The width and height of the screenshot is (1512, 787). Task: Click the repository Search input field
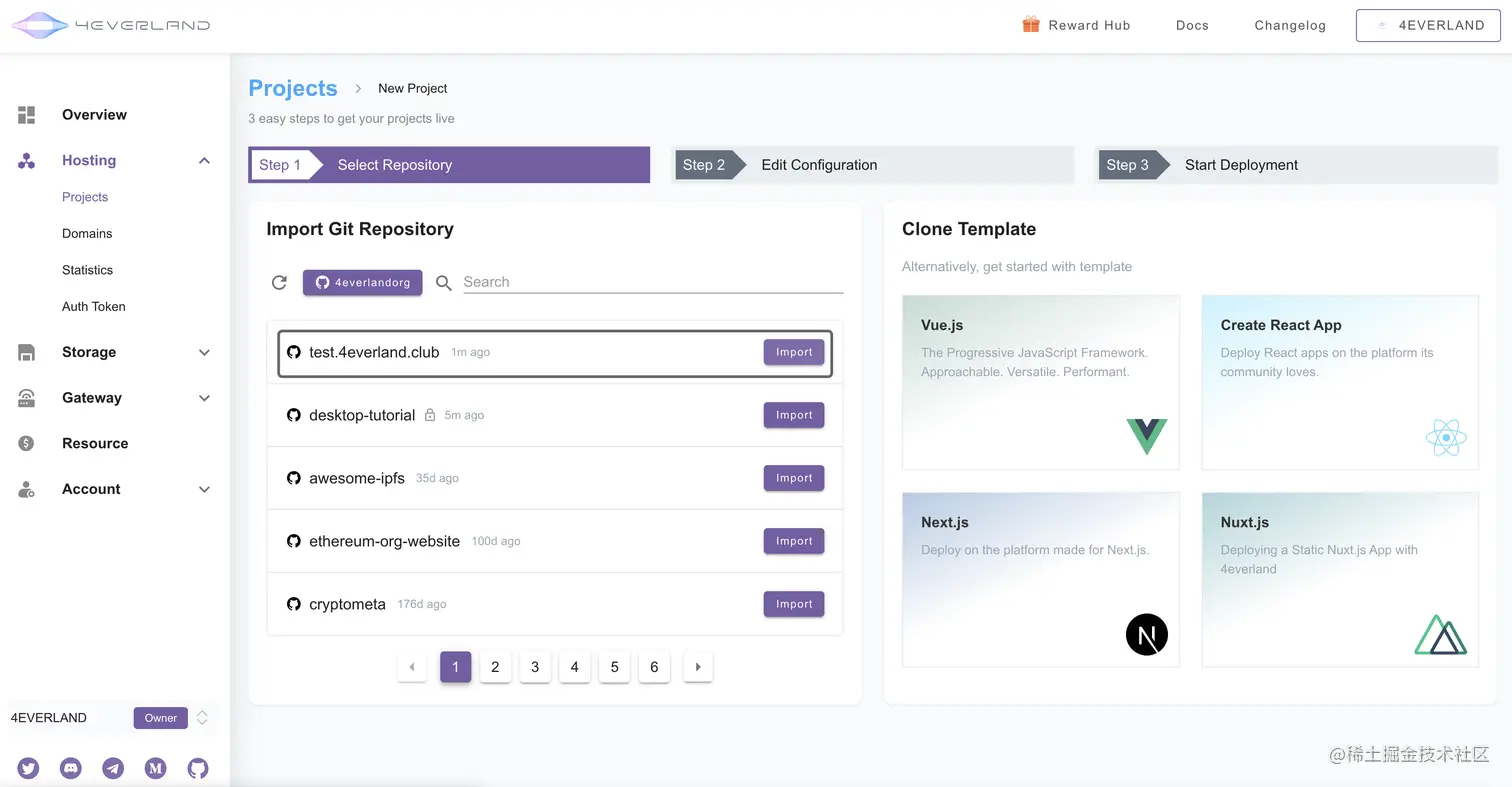[x=653, y=282]
